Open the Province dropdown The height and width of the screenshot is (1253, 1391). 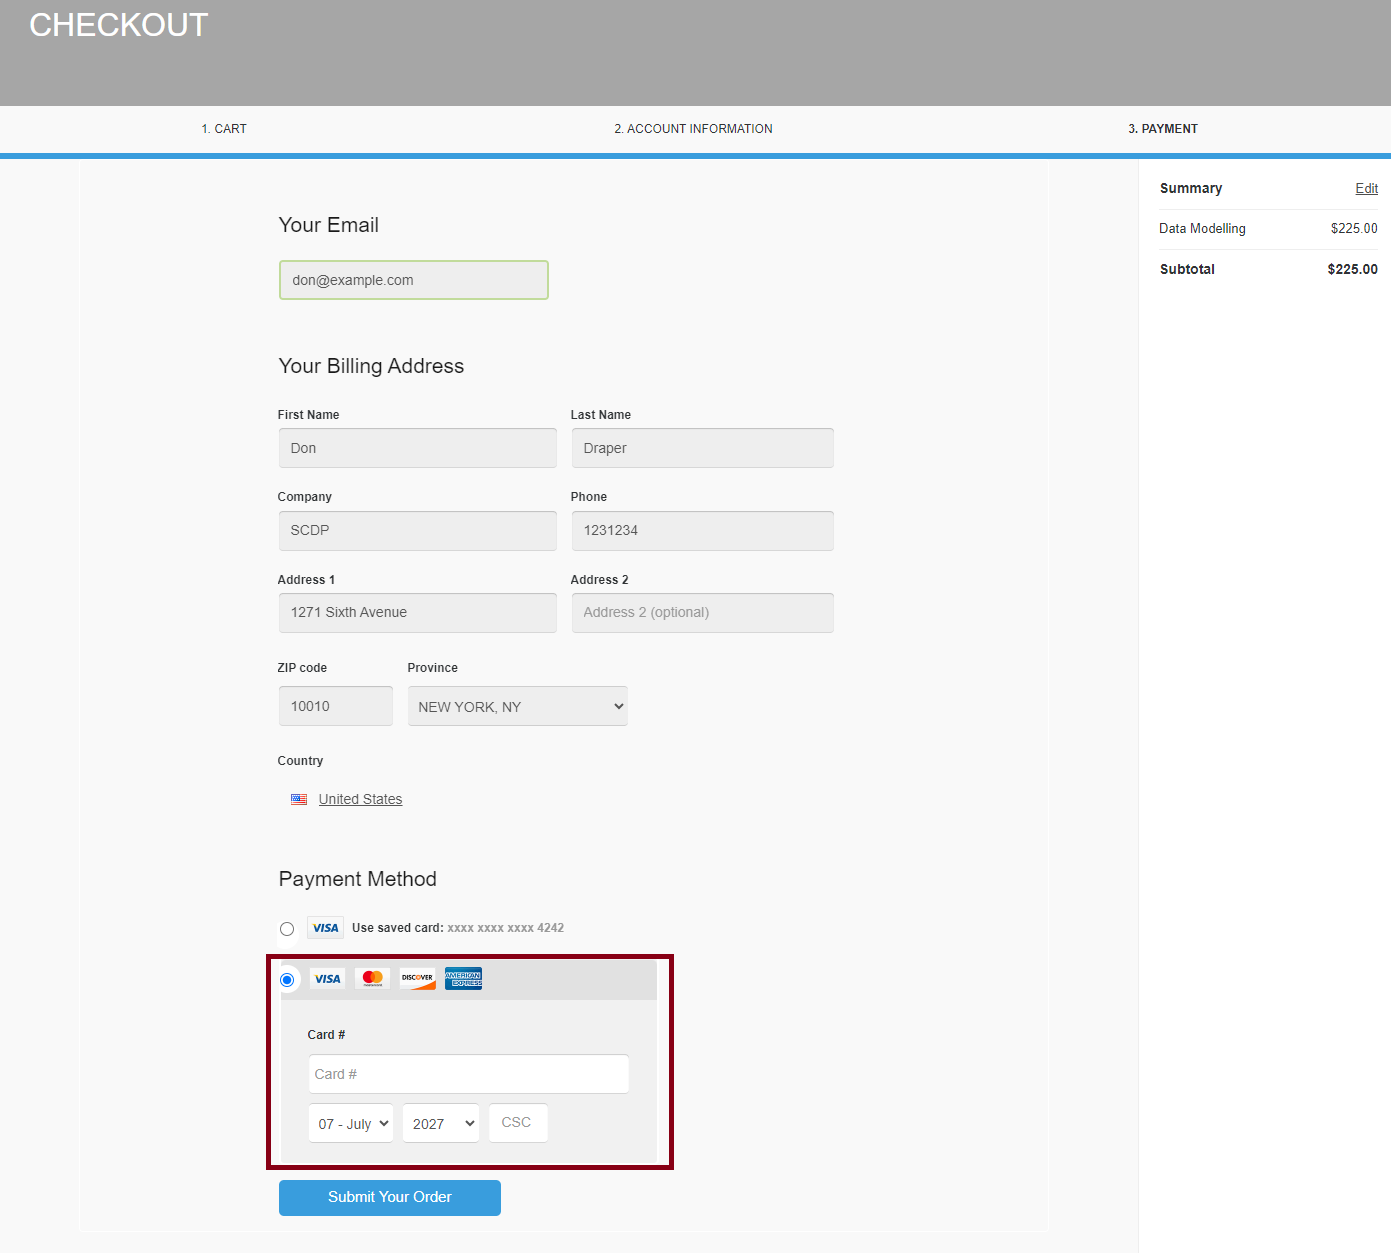pyautogui.click(x=517, y=706)
